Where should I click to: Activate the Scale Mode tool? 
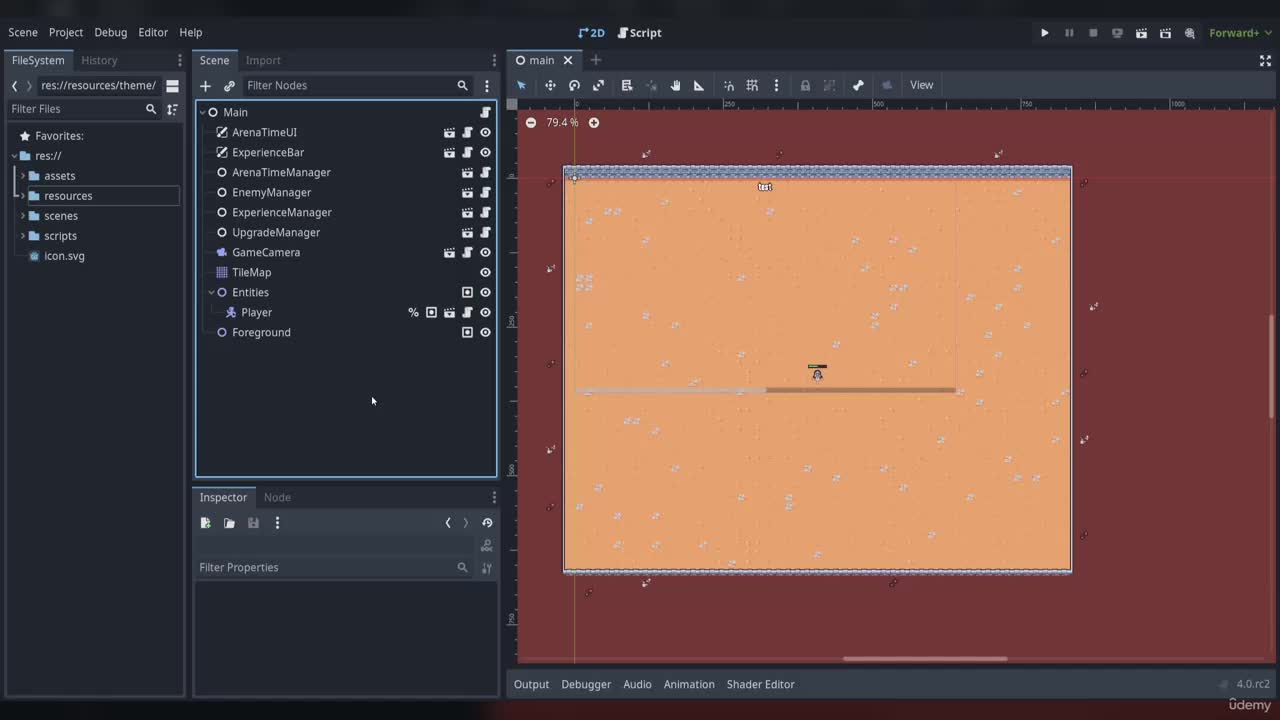(x=598, y=85)
